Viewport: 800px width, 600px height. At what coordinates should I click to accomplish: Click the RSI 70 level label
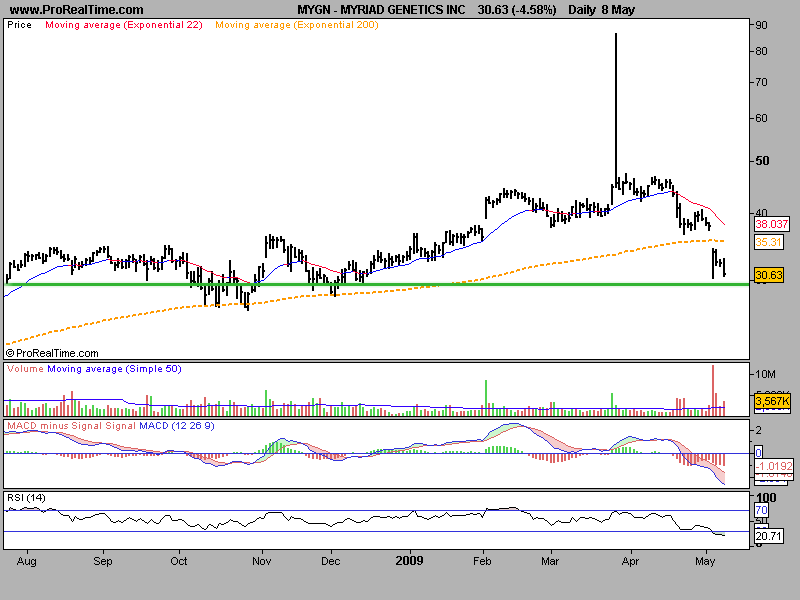click(x=761, y=510)
